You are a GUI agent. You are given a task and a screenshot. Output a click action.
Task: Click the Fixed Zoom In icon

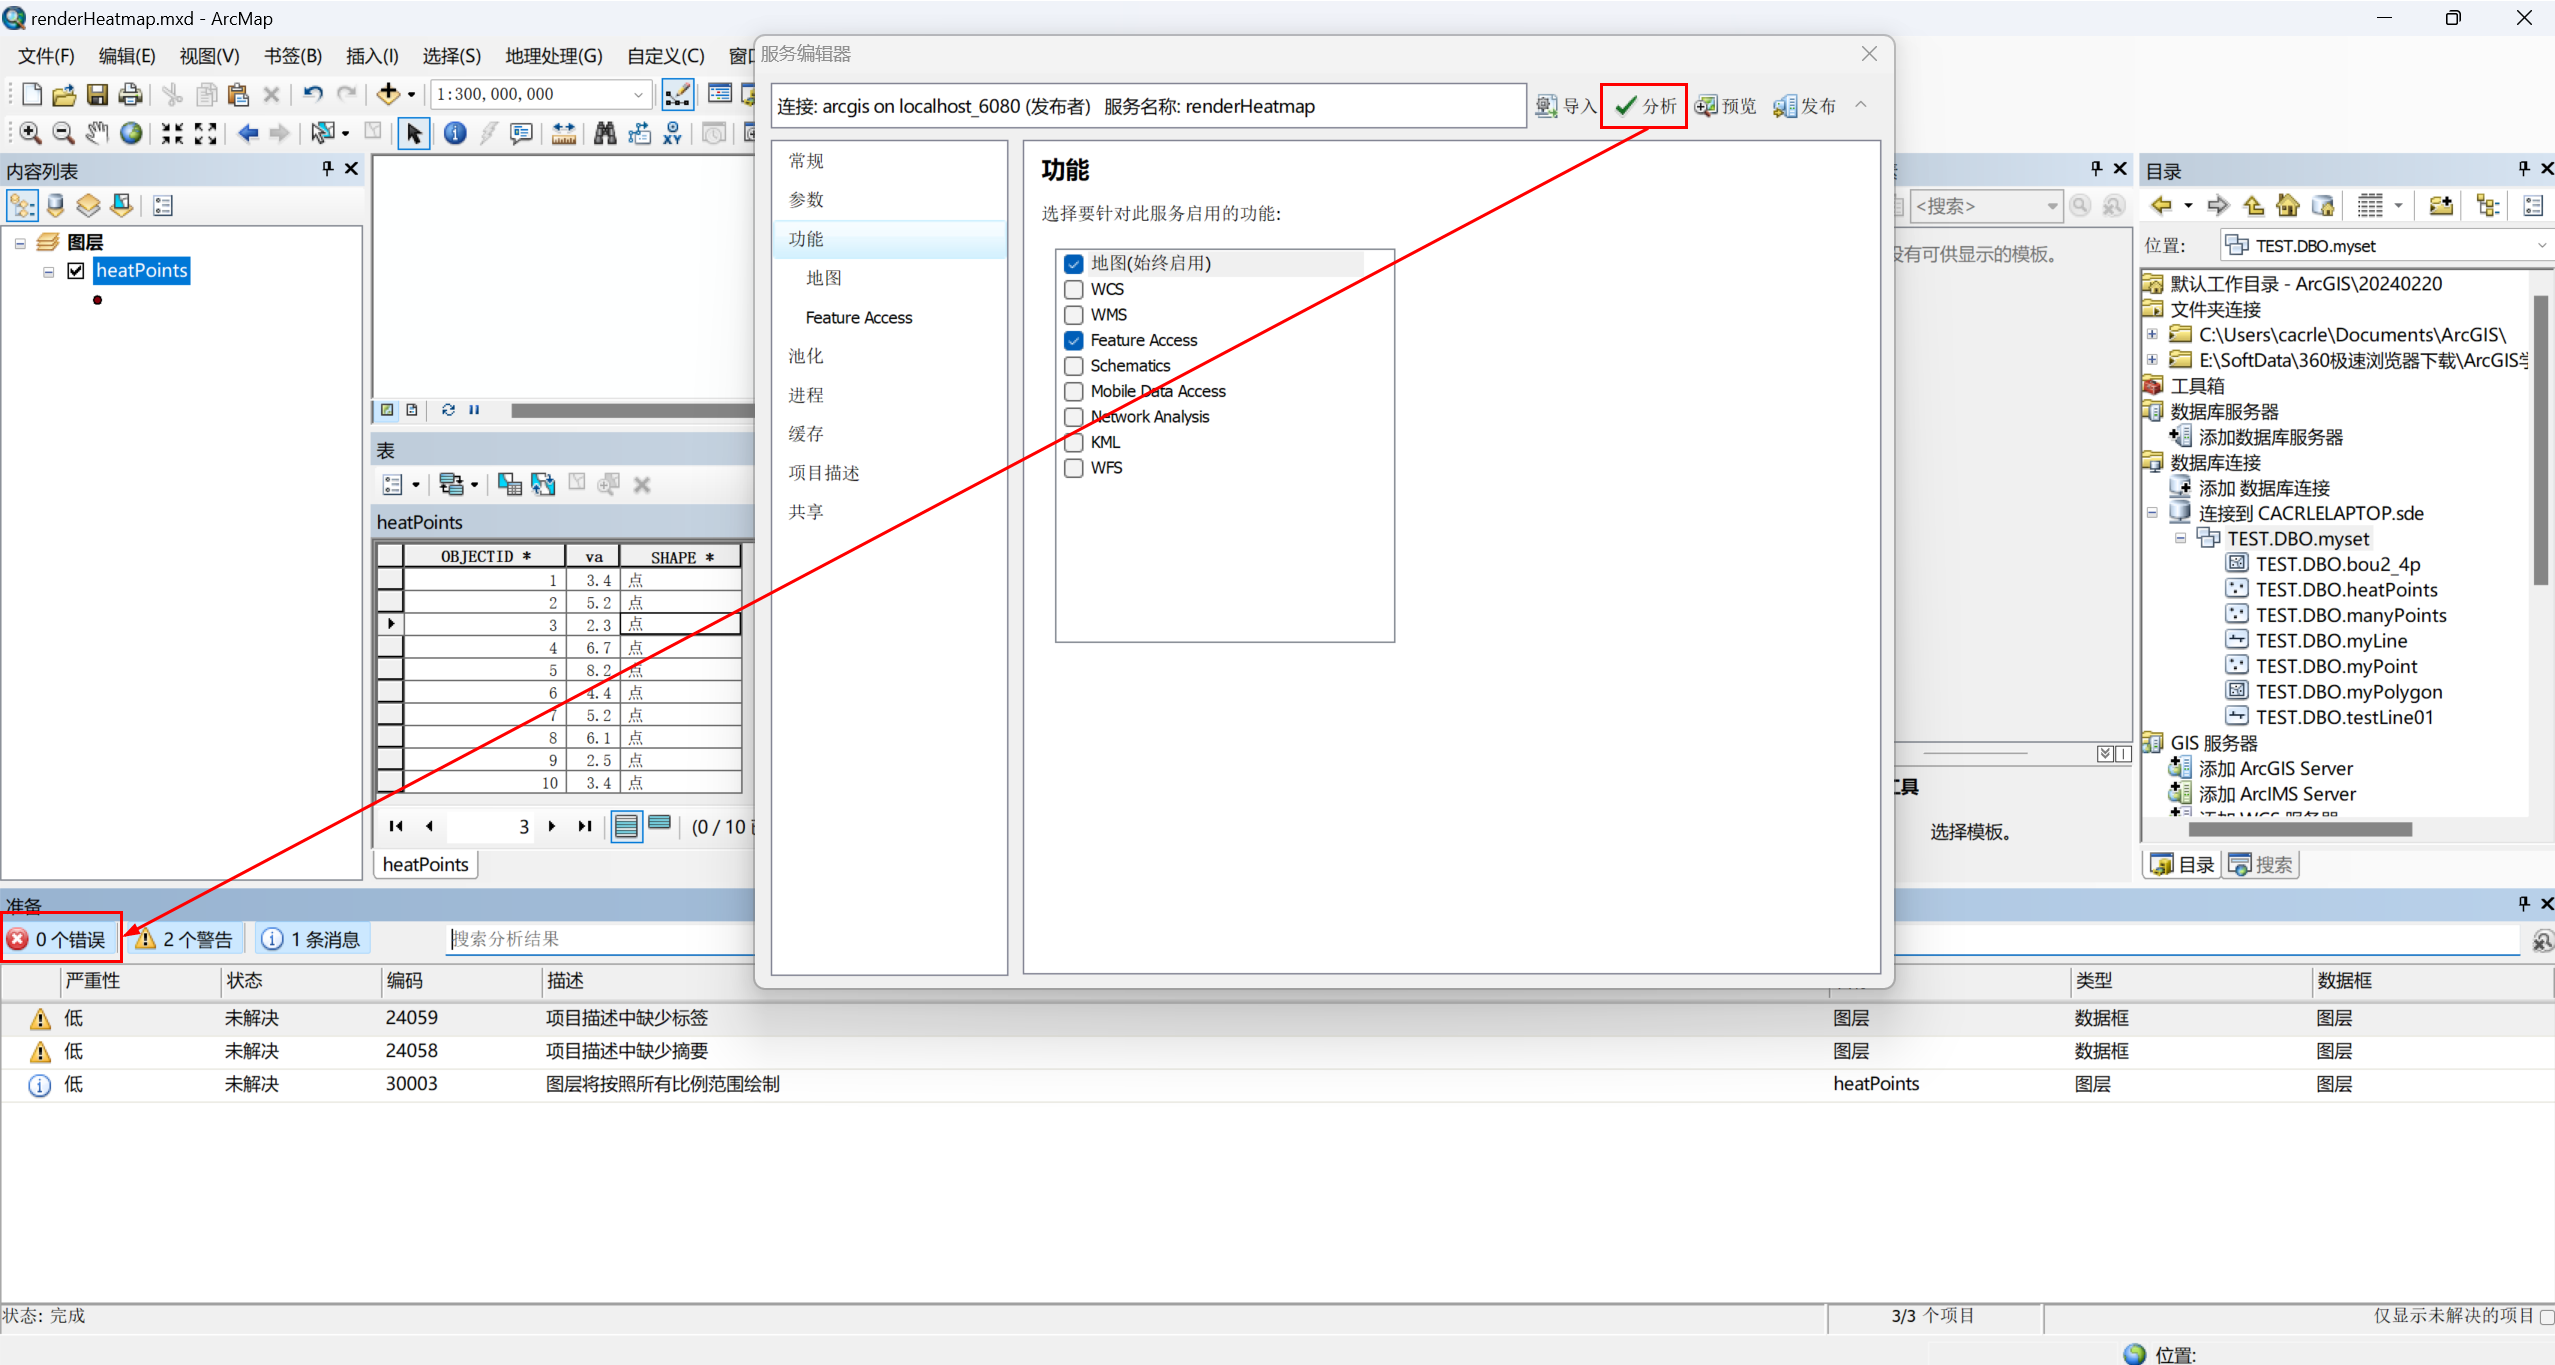[172, 133]
